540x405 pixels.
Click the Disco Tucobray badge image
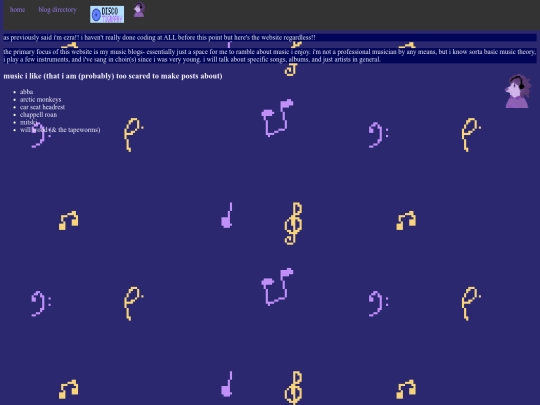click(x=107, y=14)
